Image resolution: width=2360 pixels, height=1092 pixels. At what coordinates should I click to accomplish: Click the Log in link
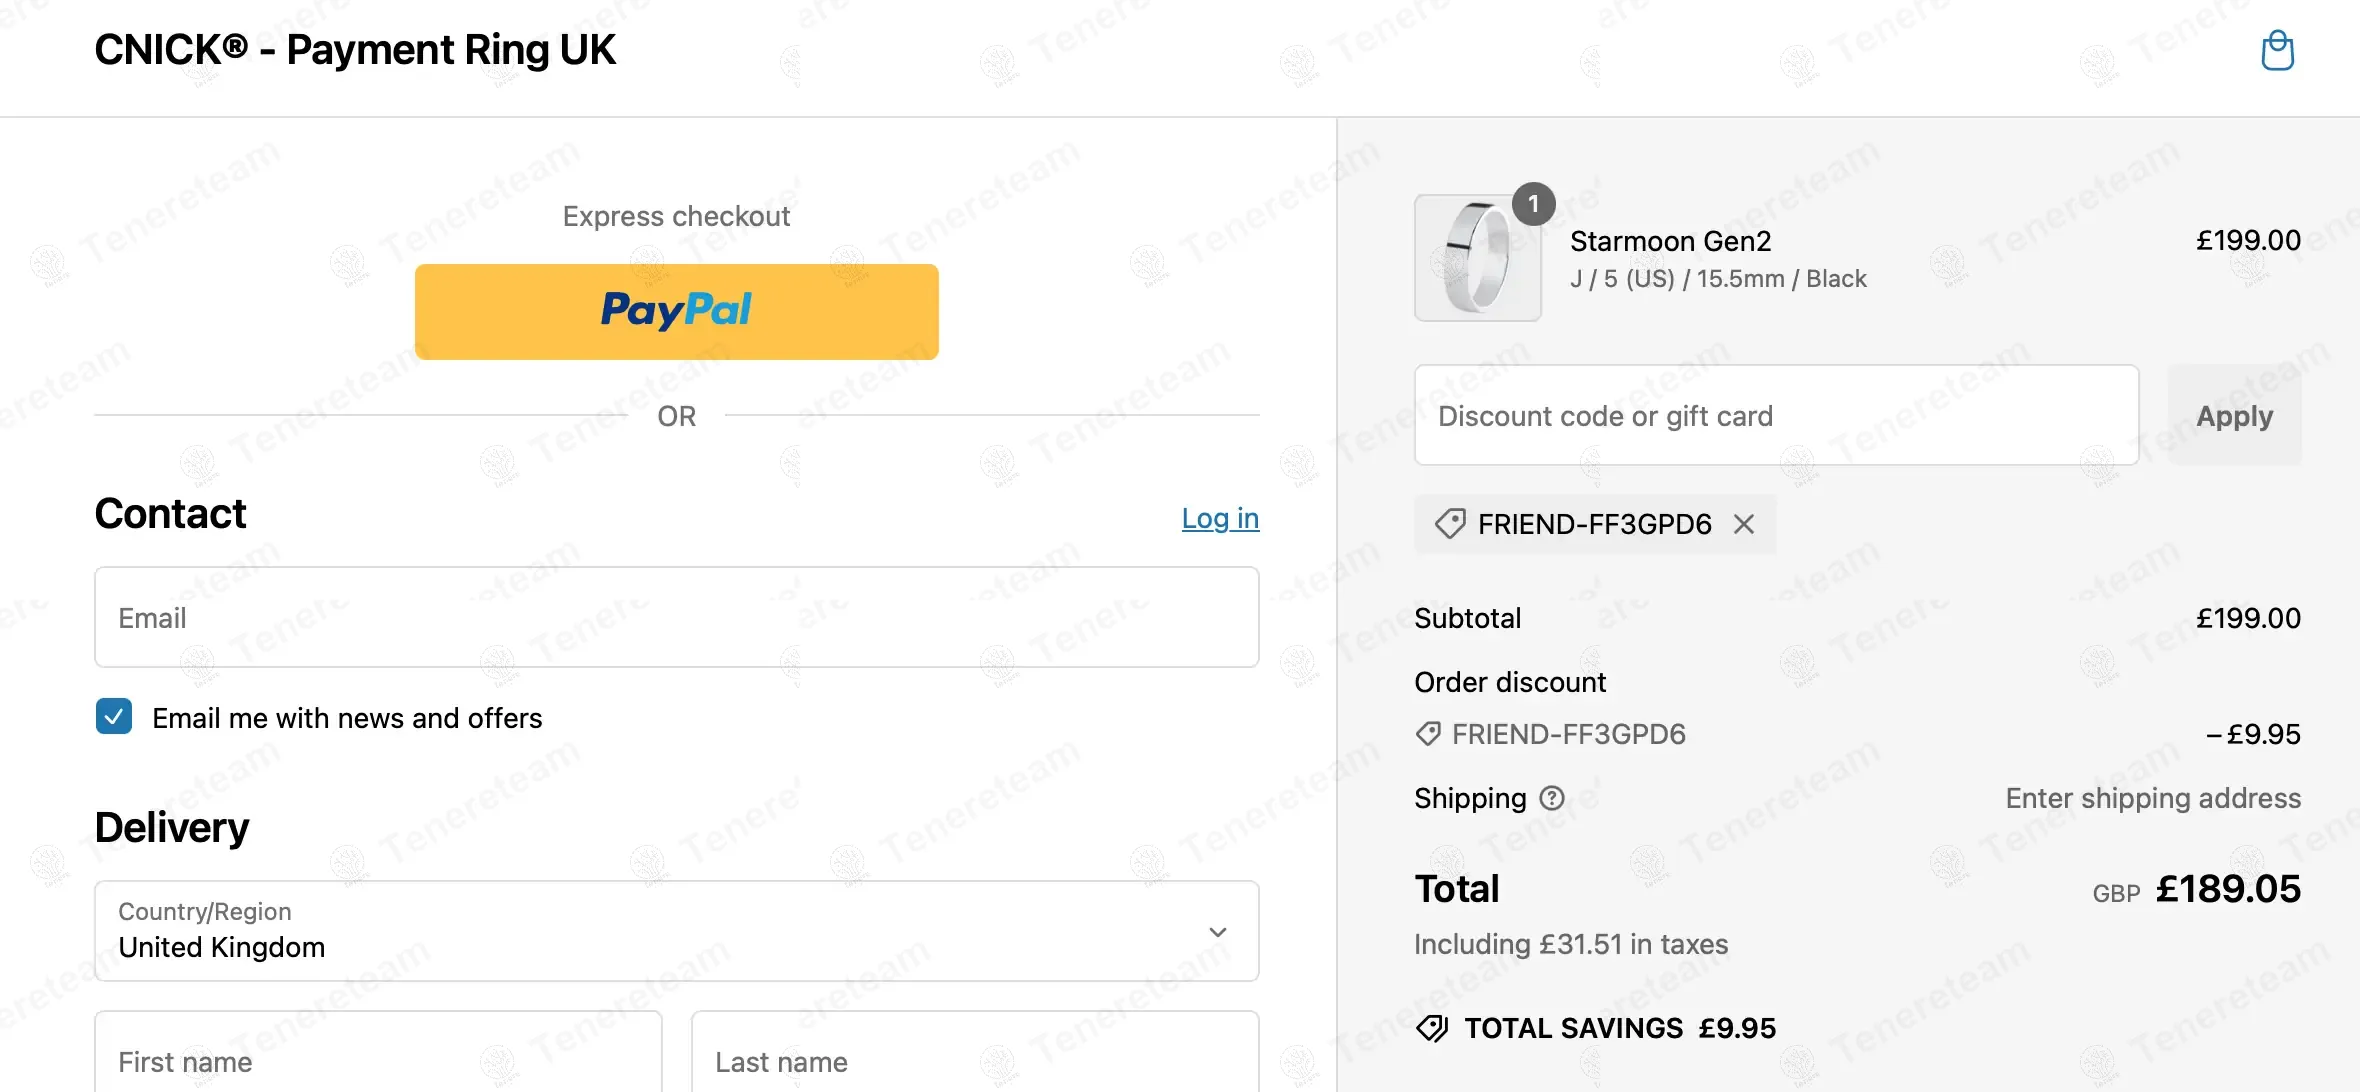point(1220,518)
